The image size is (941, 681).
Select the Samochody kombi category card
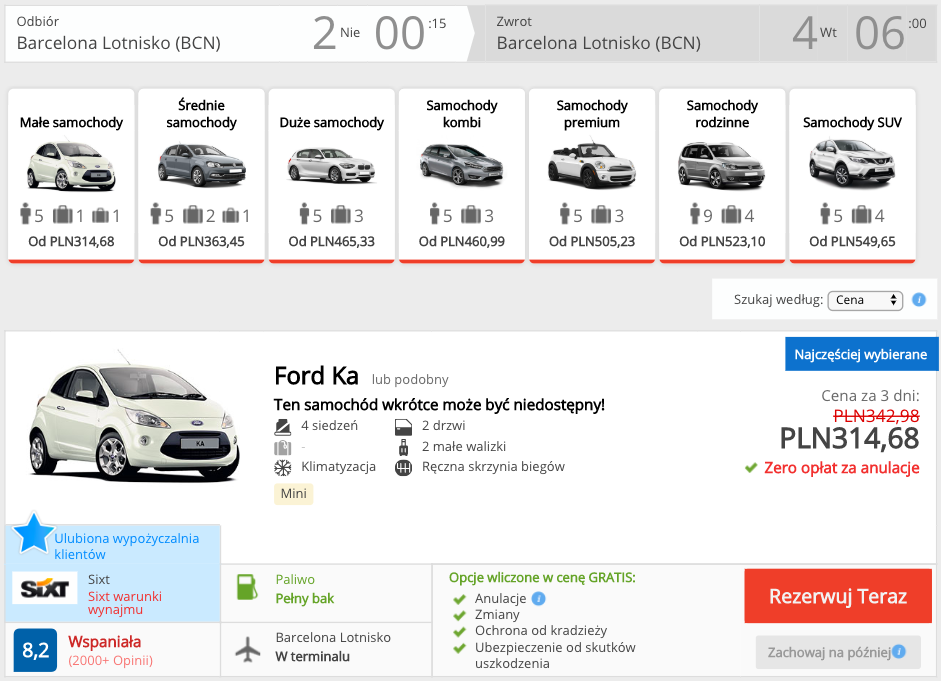[461, 176]
